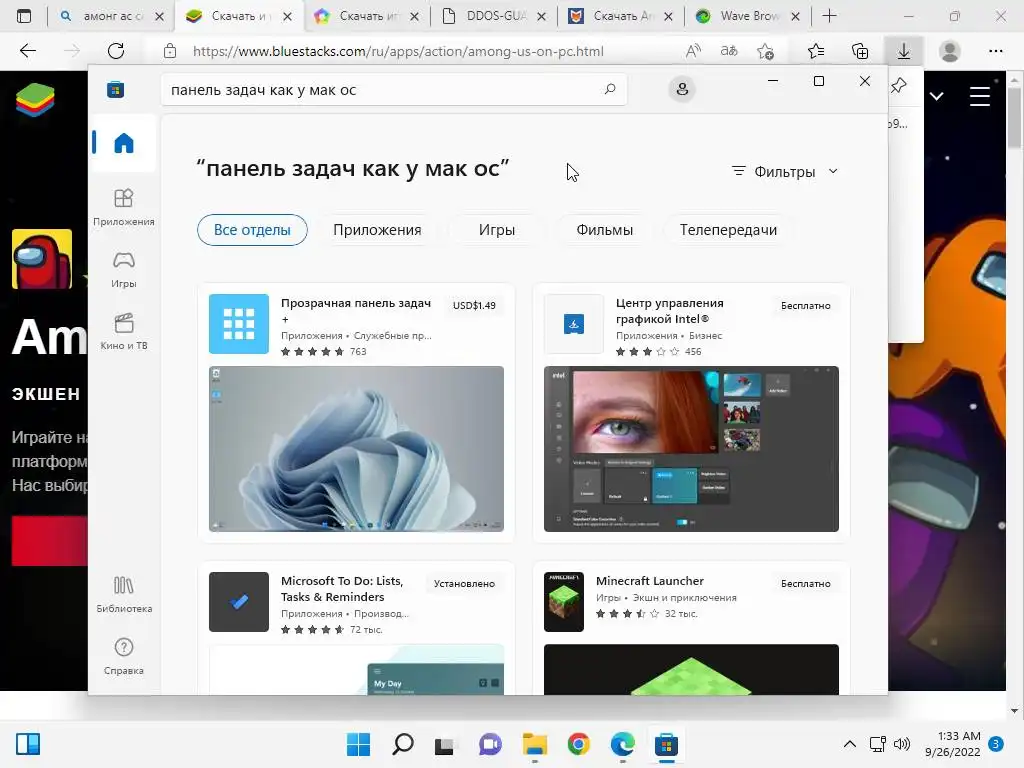
Task: Click BlueStacks logo on webpage
Action: (35, 100)
